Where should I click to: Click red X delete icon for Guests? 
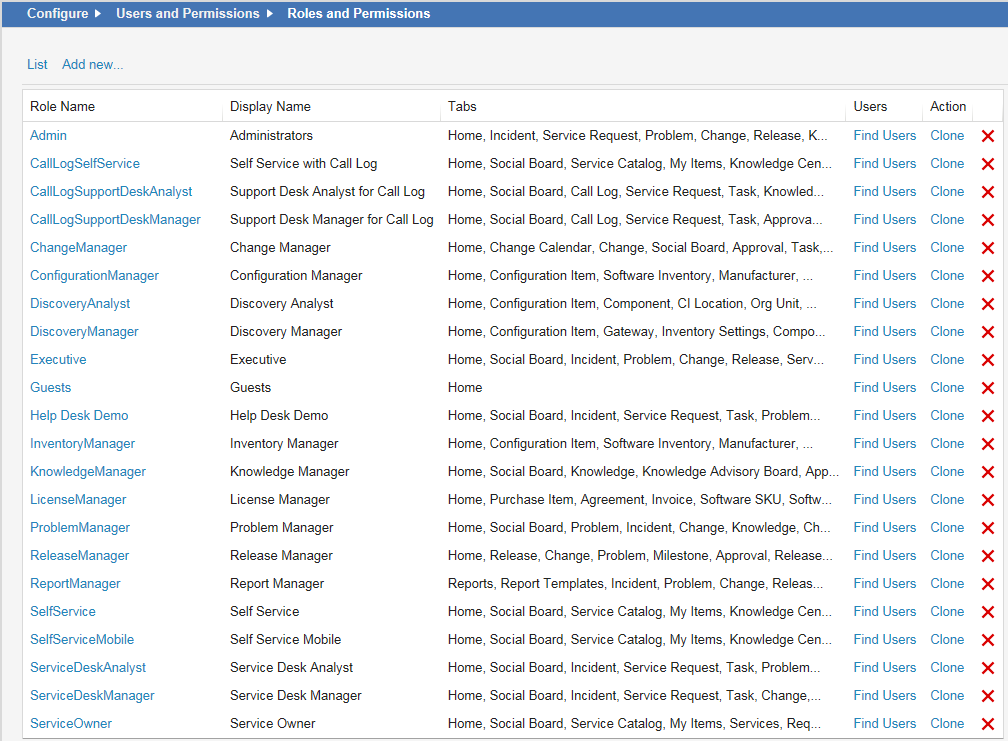[987, 388]
